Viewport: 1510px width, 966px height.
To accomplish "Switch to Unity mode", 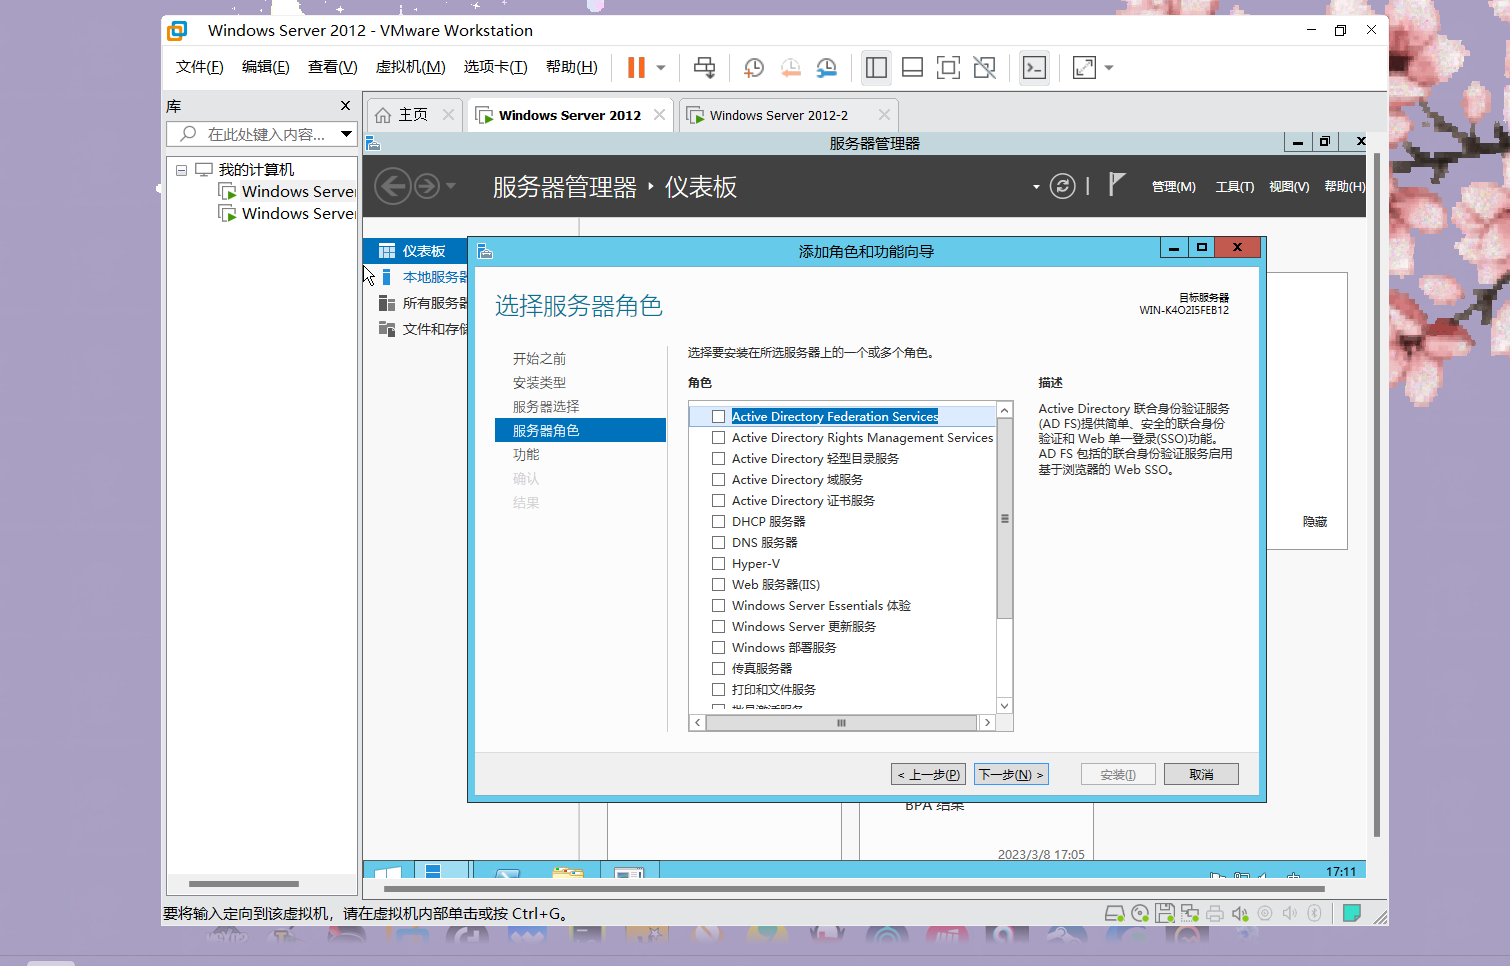I will [984, 67].
